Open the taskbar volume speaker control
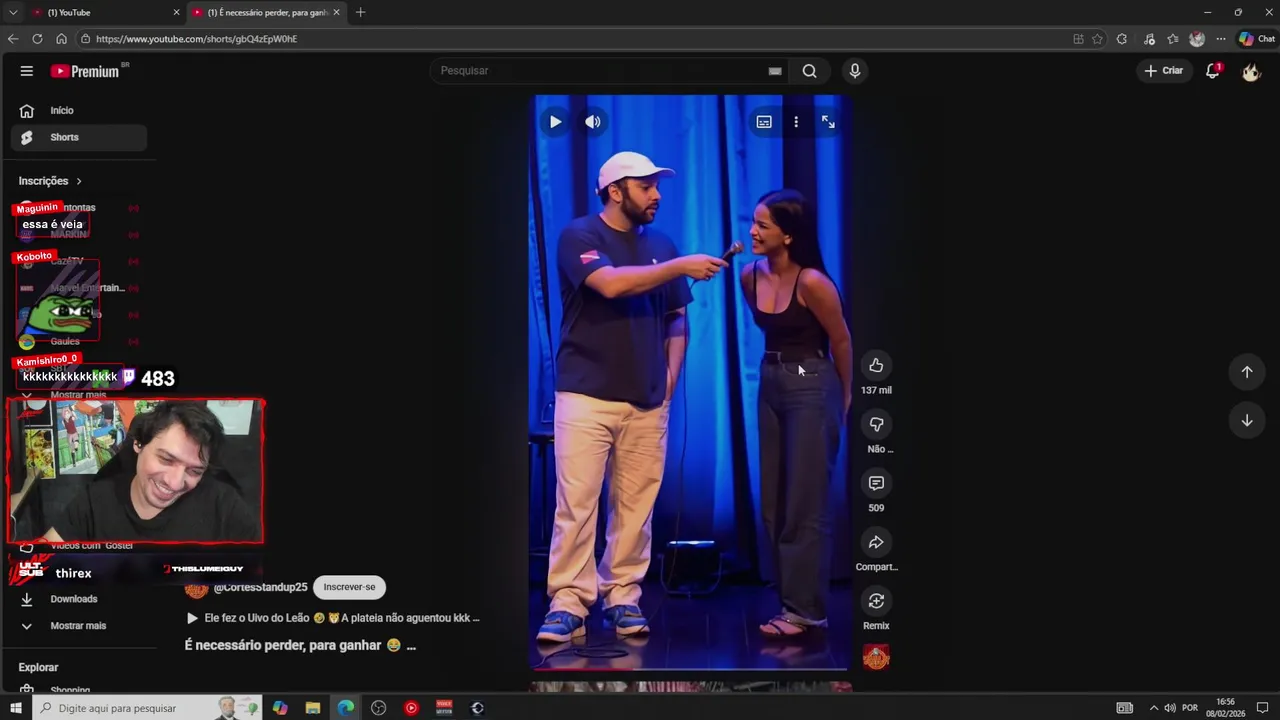 (1170, 708)
